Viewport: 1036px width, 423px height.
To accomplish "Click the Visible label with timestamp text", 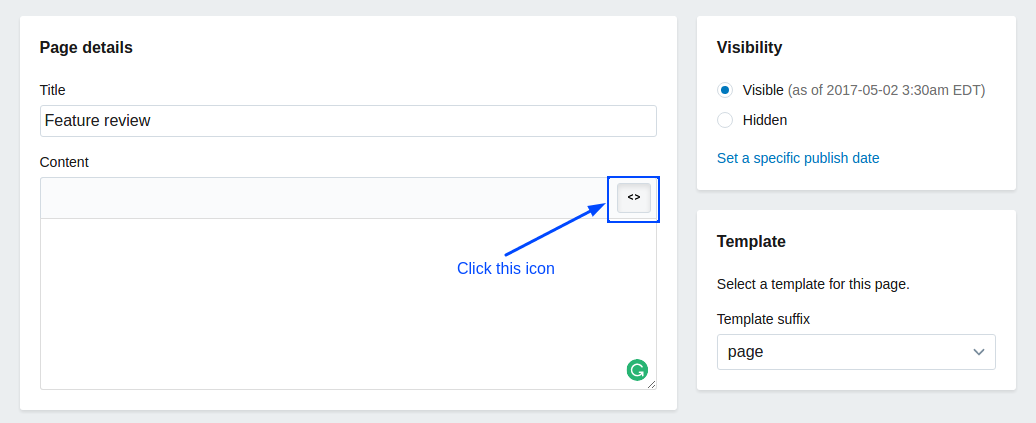I will click(x=864, y=90).
